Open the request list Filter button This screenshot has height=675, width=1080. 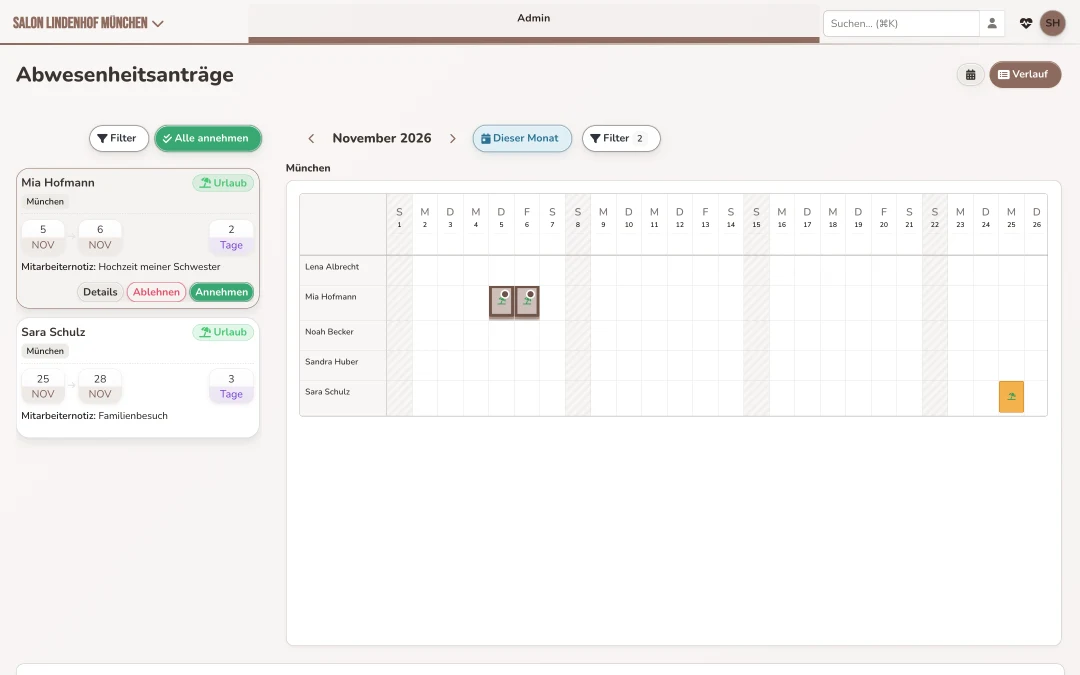(118, 138)
